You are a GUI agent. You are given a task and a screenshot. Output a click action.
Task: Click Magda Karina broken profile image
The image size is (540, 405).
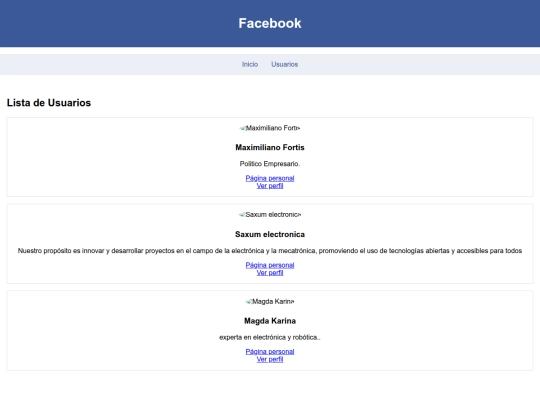pos(270,301)
